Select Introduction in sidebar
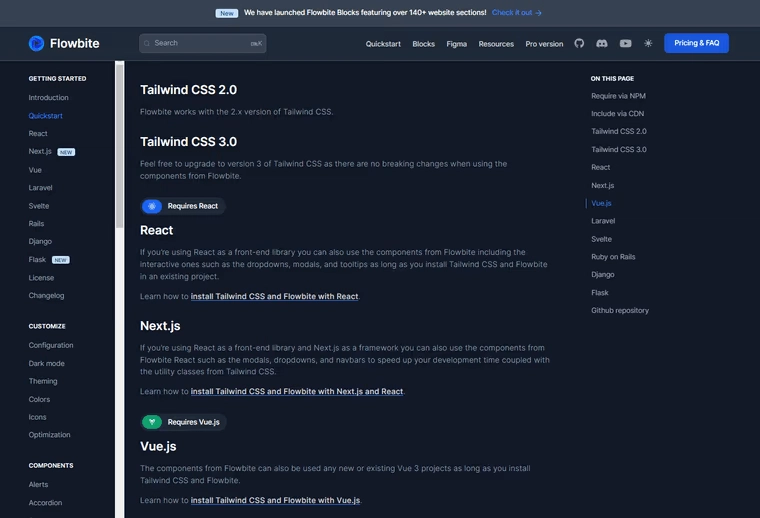 48,97
